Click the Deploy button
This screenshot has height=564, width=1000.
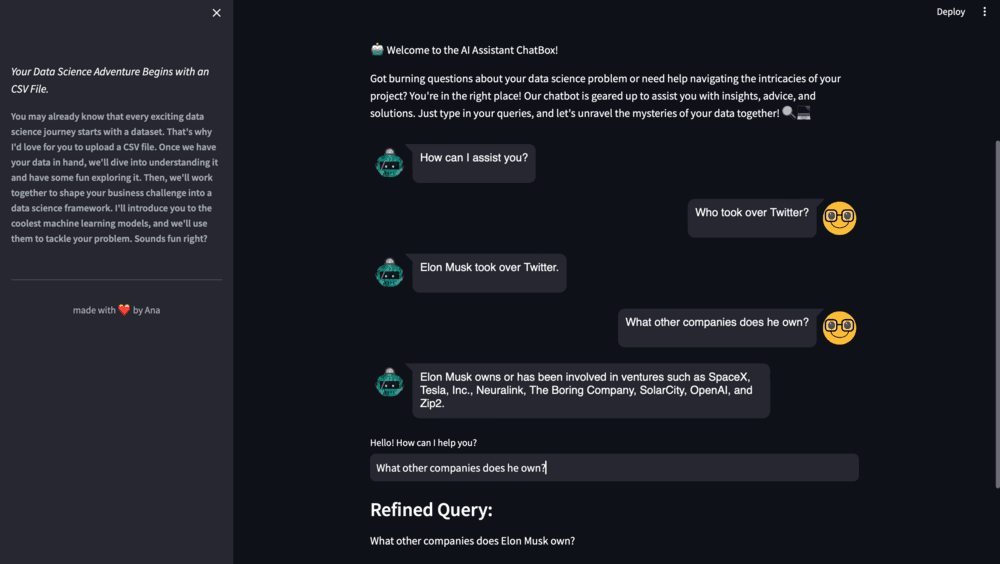tap(950, 11)
